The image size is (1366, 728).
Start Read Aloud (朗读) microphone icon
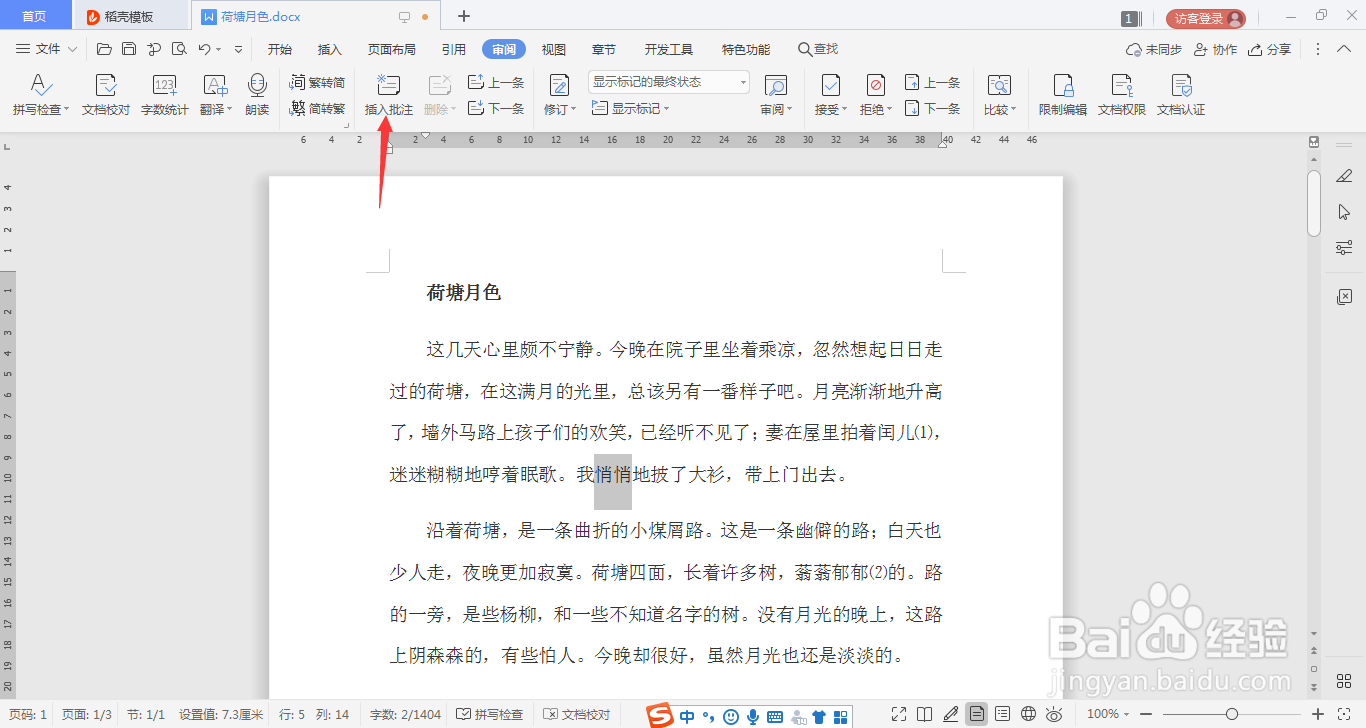click(257, 96)
